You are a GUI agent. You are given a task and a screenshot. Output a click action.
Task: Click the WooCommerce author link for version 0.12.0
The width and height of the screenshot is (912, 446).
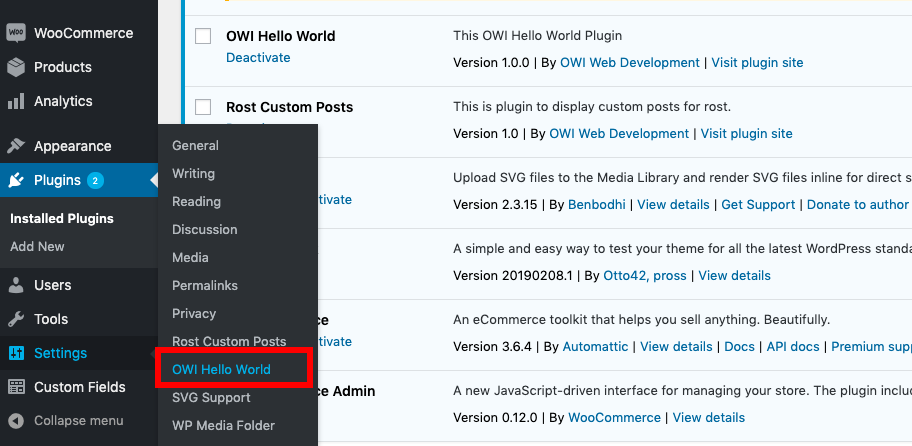[614, 418]
